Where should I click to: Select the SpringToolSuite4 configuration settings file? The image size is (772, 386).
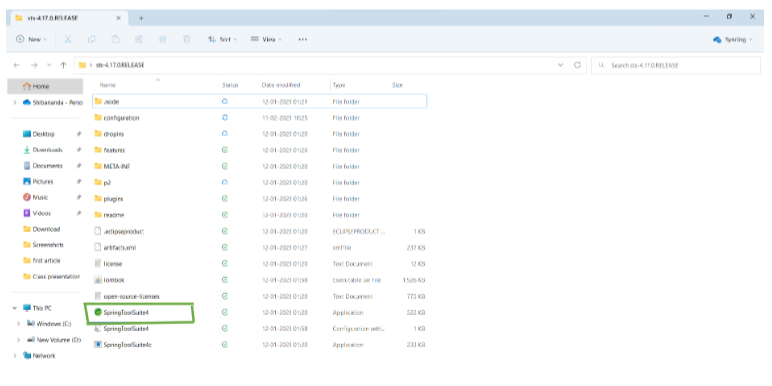pyautogui.click(x=259, y=328)
